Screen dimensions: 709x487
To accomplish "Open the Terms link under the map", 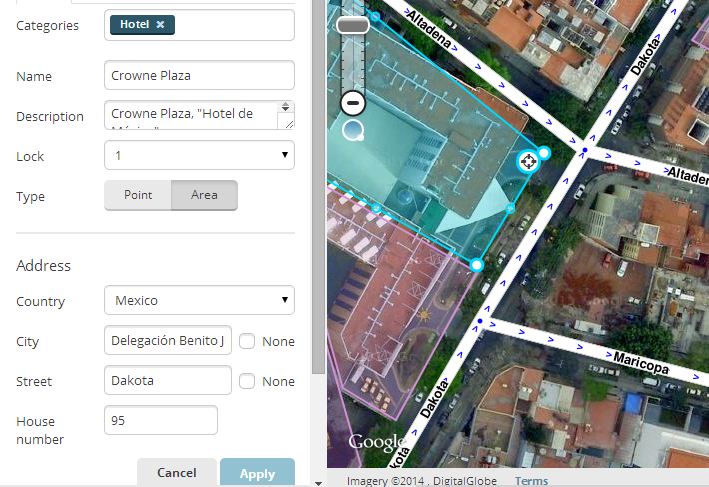I will tap(531, 481).
